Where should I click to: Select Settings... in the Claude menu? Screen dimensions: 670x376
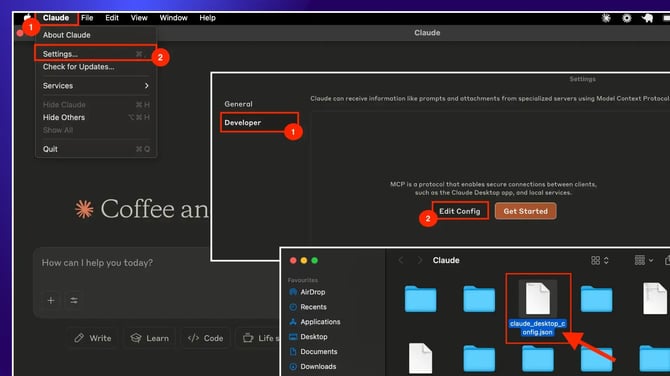click(x=96, y=54)
